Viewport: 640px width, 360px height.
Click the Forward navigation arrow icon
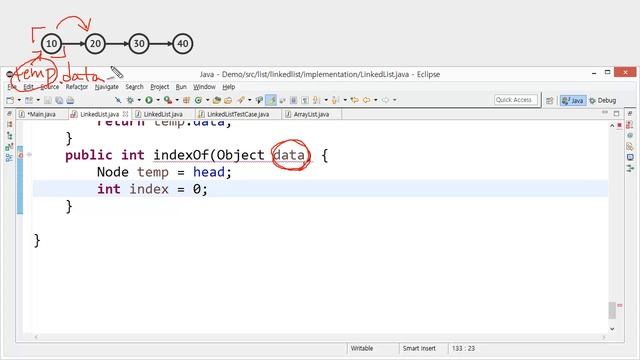[x=386, y=100]
